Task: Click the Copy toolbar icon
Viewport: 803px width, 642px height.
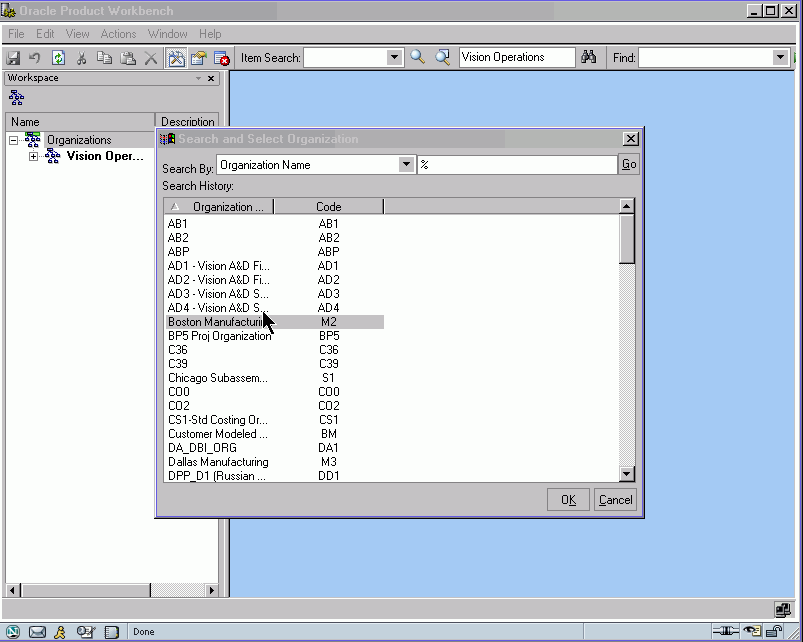Action: click(x=104, y=58)
